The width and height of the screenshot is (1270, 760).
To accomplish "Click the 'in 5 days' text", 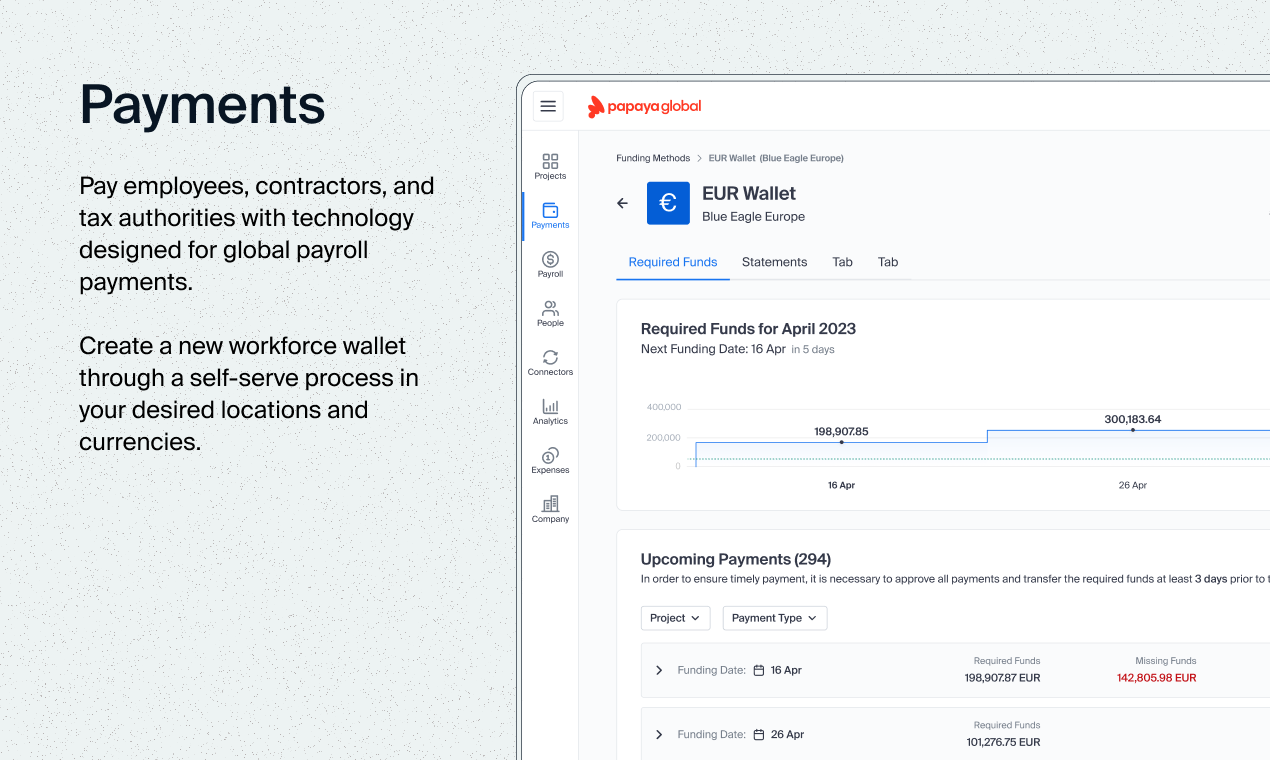I will click(813, 350).
